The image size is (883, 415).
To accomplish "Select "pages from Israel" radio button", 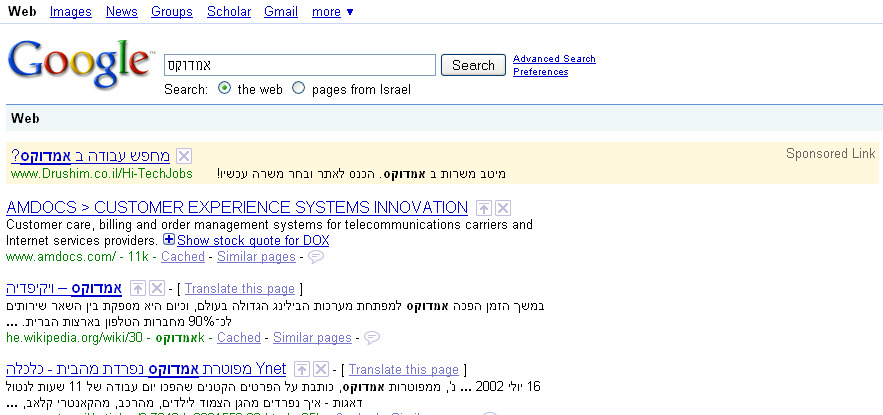I will [x=299, y=89].
